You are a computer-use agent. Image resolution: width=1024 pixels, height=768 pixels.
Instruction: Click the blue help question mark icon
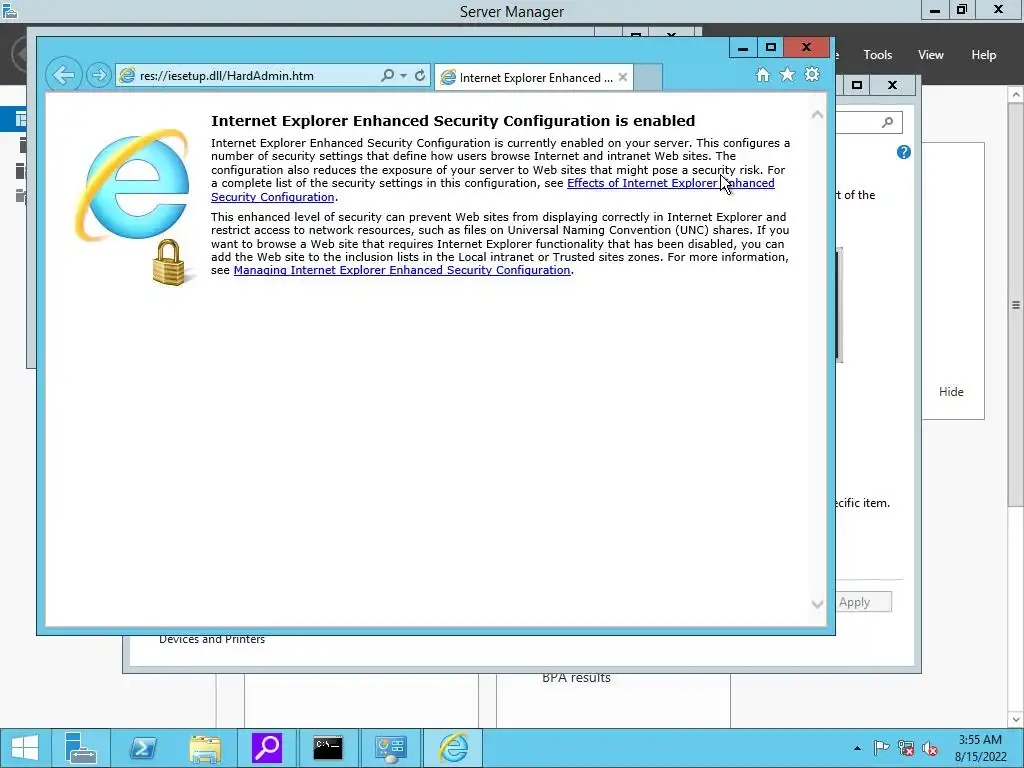(904, 152)
